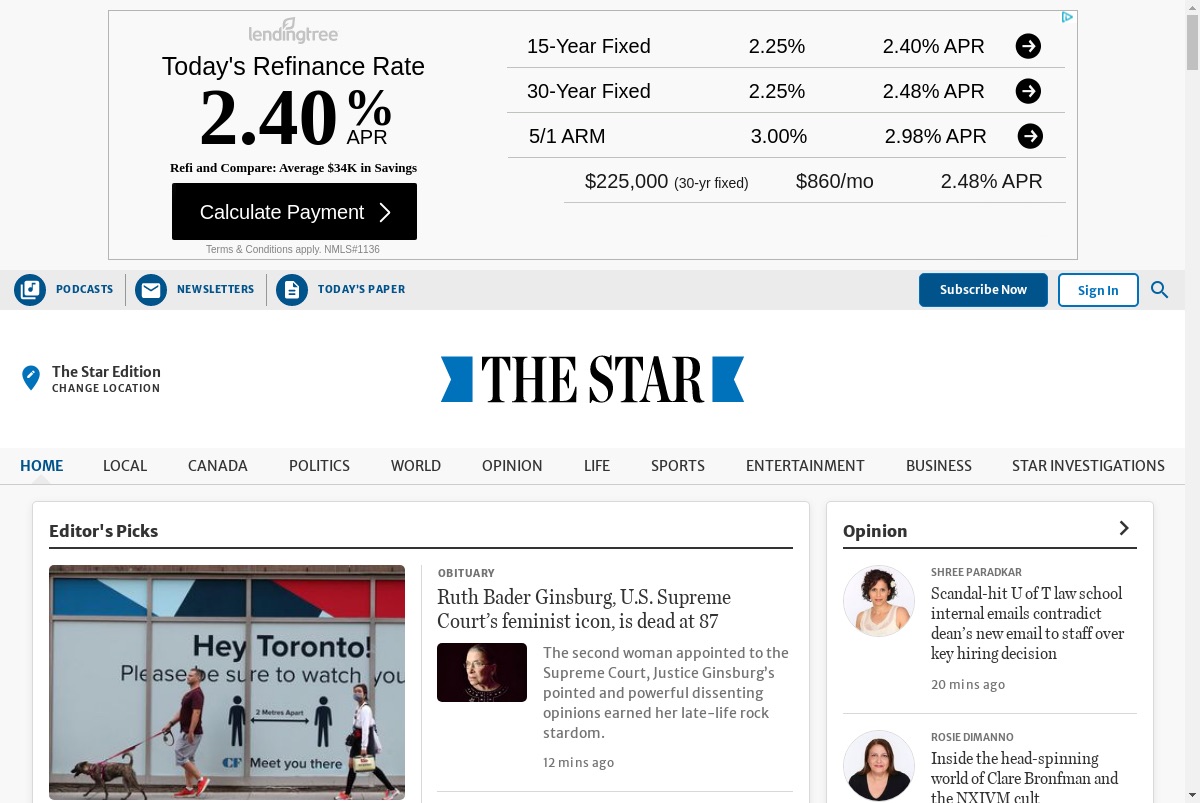Click the Obituary category label
This screenshot has height=803, width=1200.
(x=466, y=573)
